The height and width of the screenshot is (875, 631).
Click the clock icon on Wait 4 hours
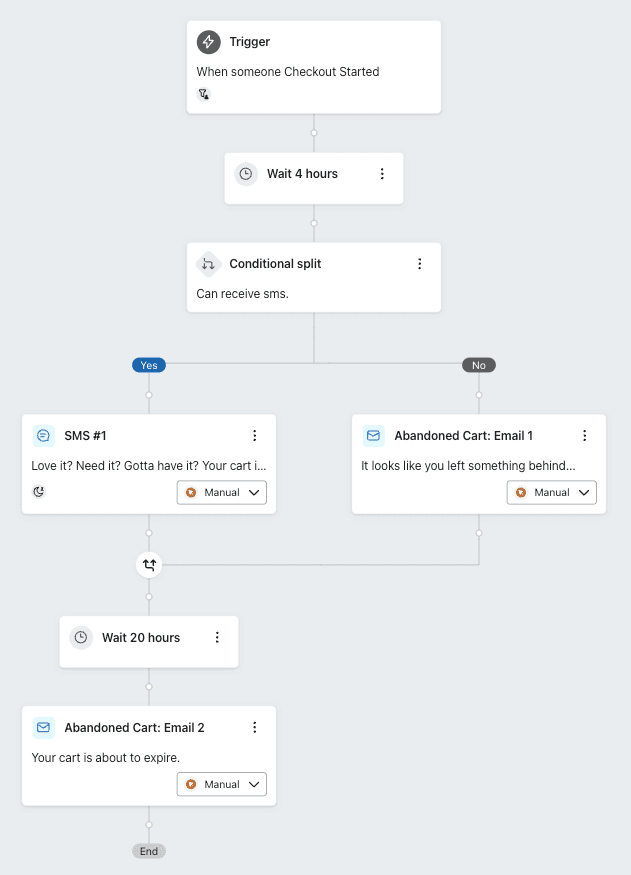[x=246, y=173]
